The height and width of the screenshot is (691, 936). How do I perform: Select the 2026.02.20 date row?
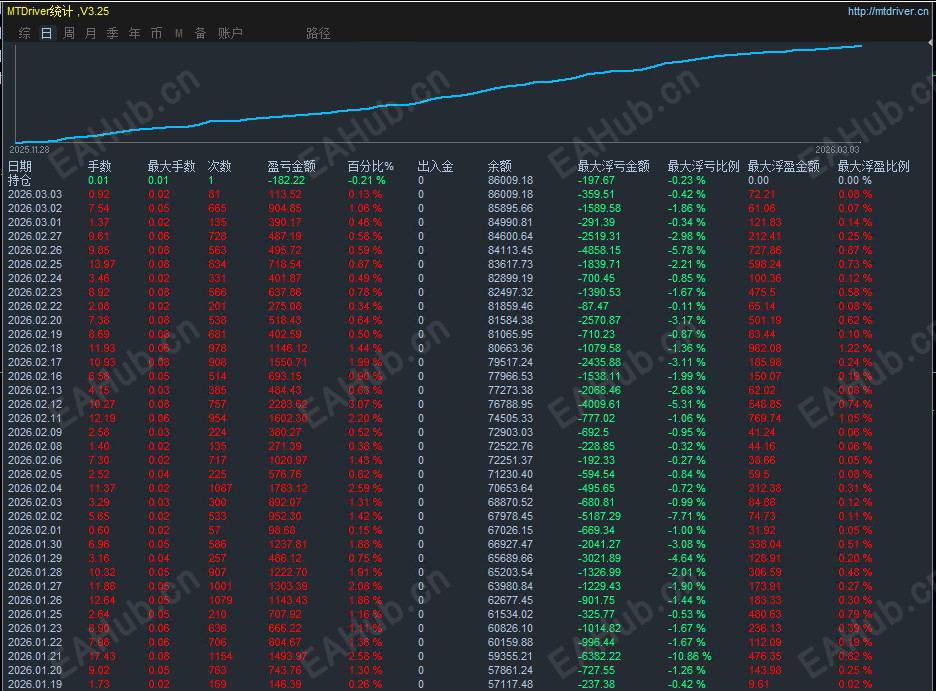tap(35, 320)
